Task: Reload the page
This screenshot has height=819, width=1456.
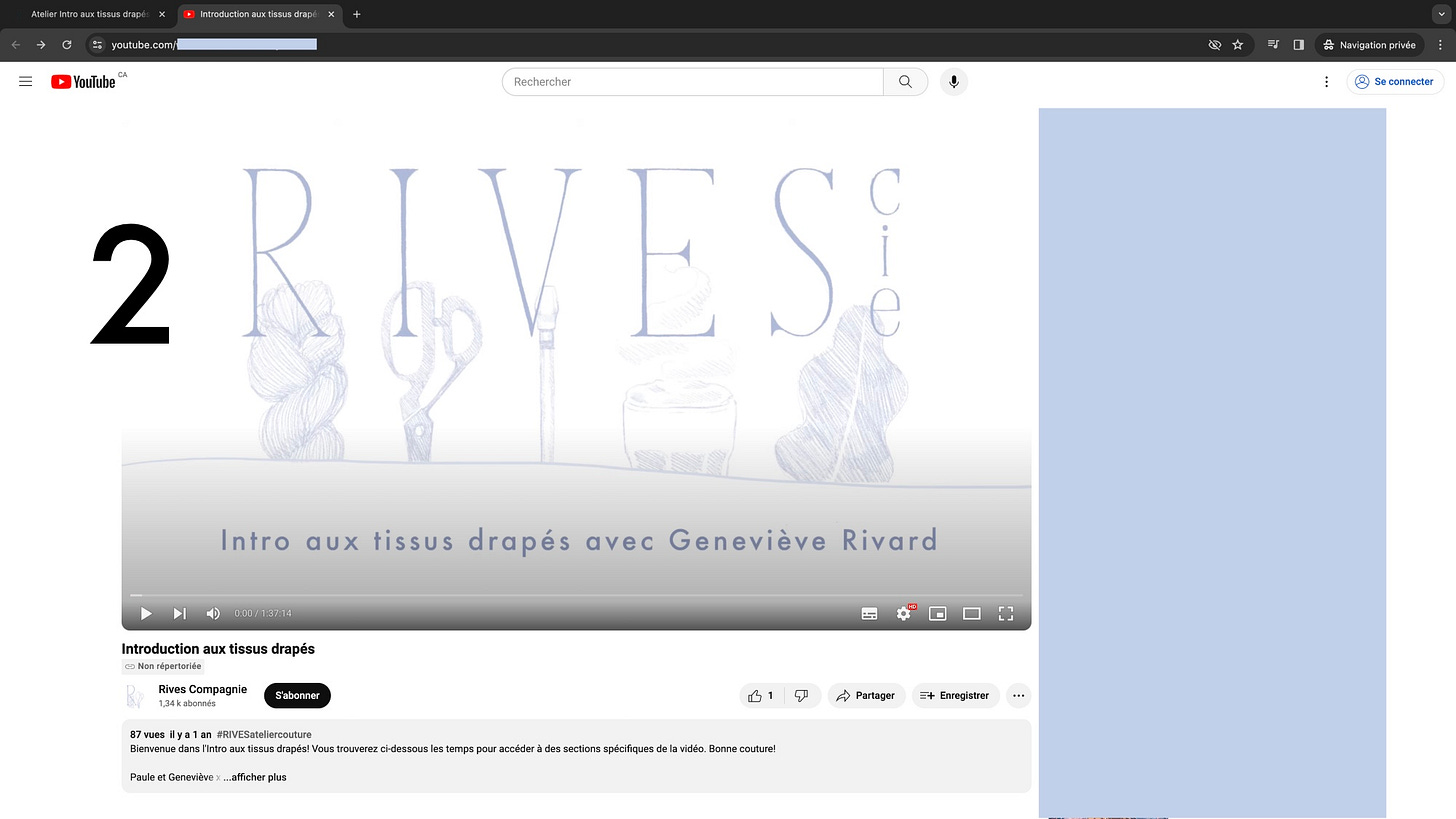Action: pos(67,45)
